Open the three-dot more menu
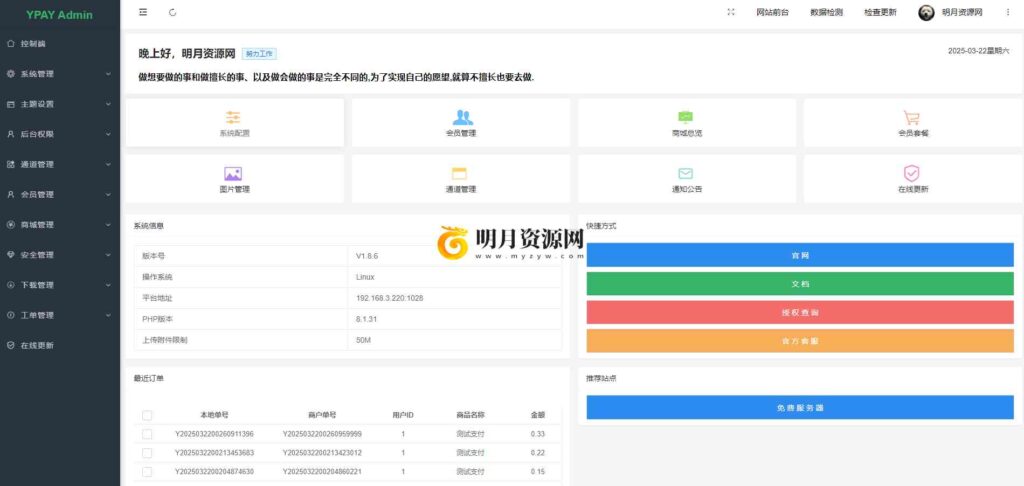This screenshot has height=486, width=1024. point(1008,12)
